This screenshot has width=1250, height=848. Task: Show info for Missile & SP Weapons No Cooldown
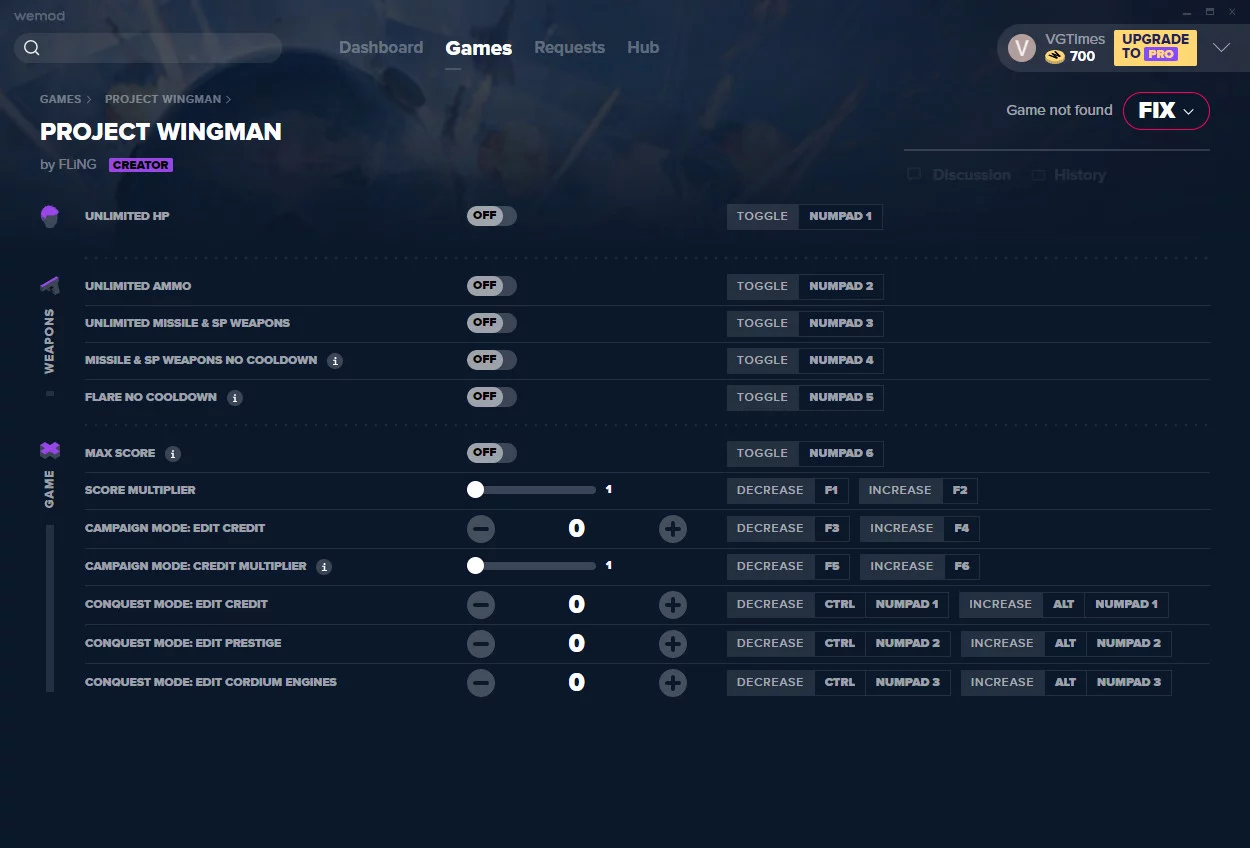[x=335, y=361]
